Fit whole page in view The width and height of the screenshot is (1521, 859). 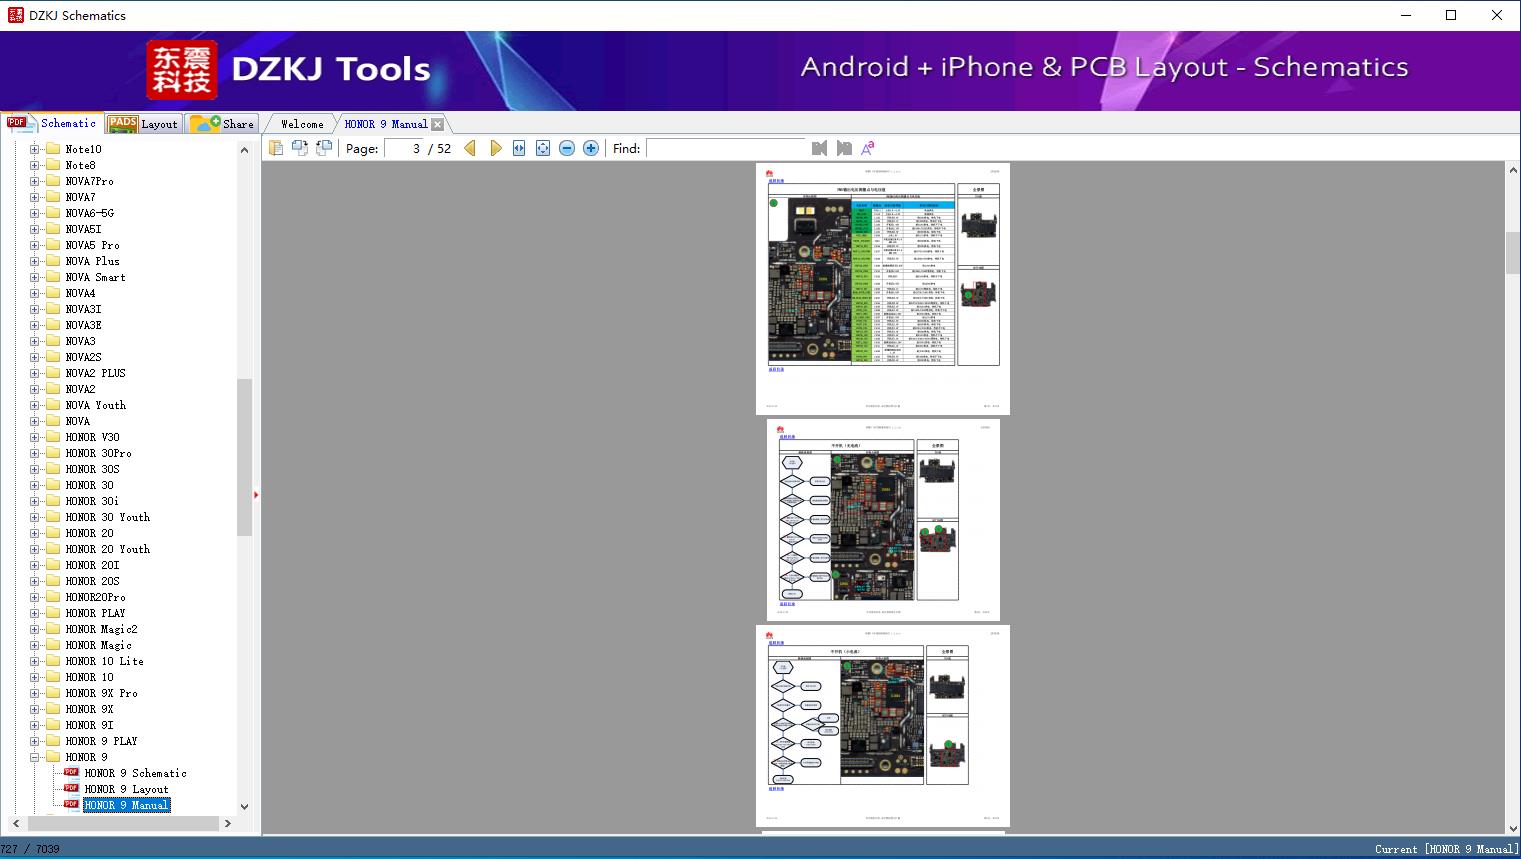coord(543,148)
